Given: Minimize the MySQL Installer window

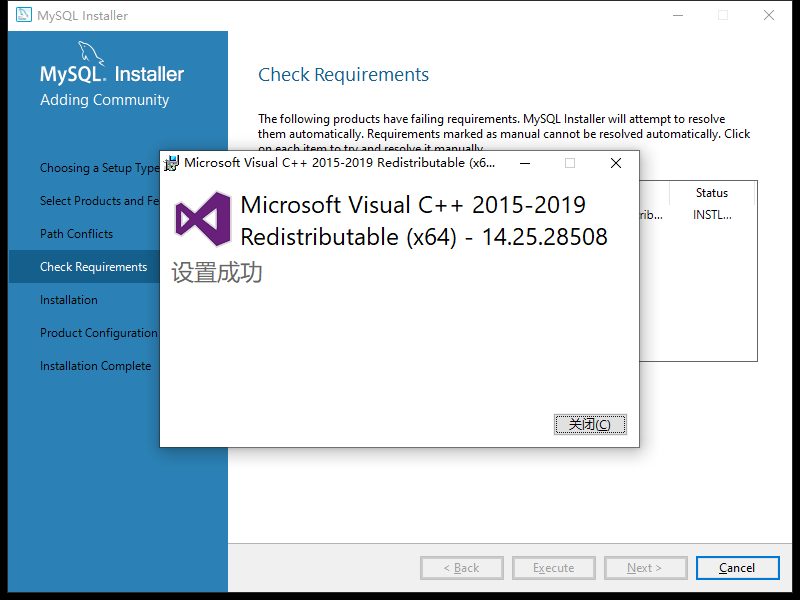Looking at the screenshot, I should [678, 15].
